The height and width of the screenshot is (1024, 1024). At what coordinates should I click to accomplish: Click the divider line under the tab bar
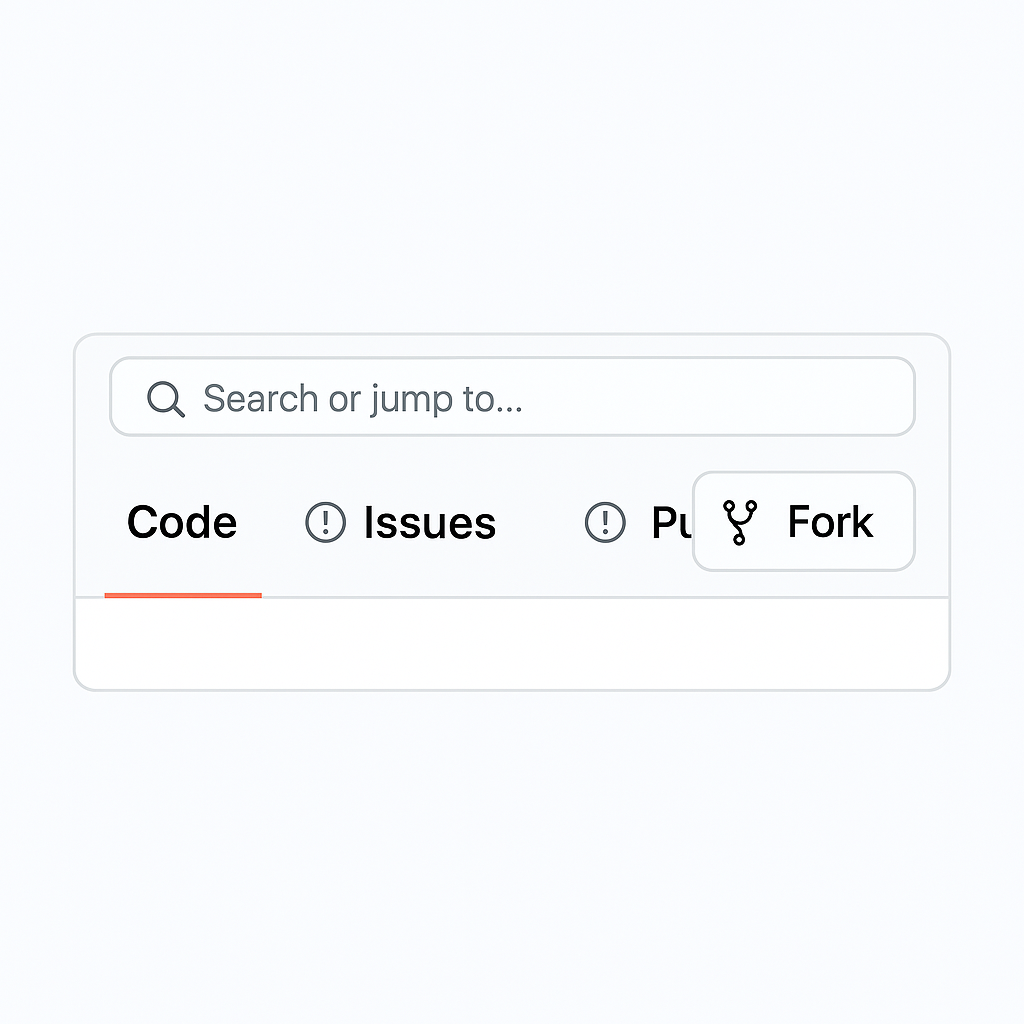(x=600, y=597)
